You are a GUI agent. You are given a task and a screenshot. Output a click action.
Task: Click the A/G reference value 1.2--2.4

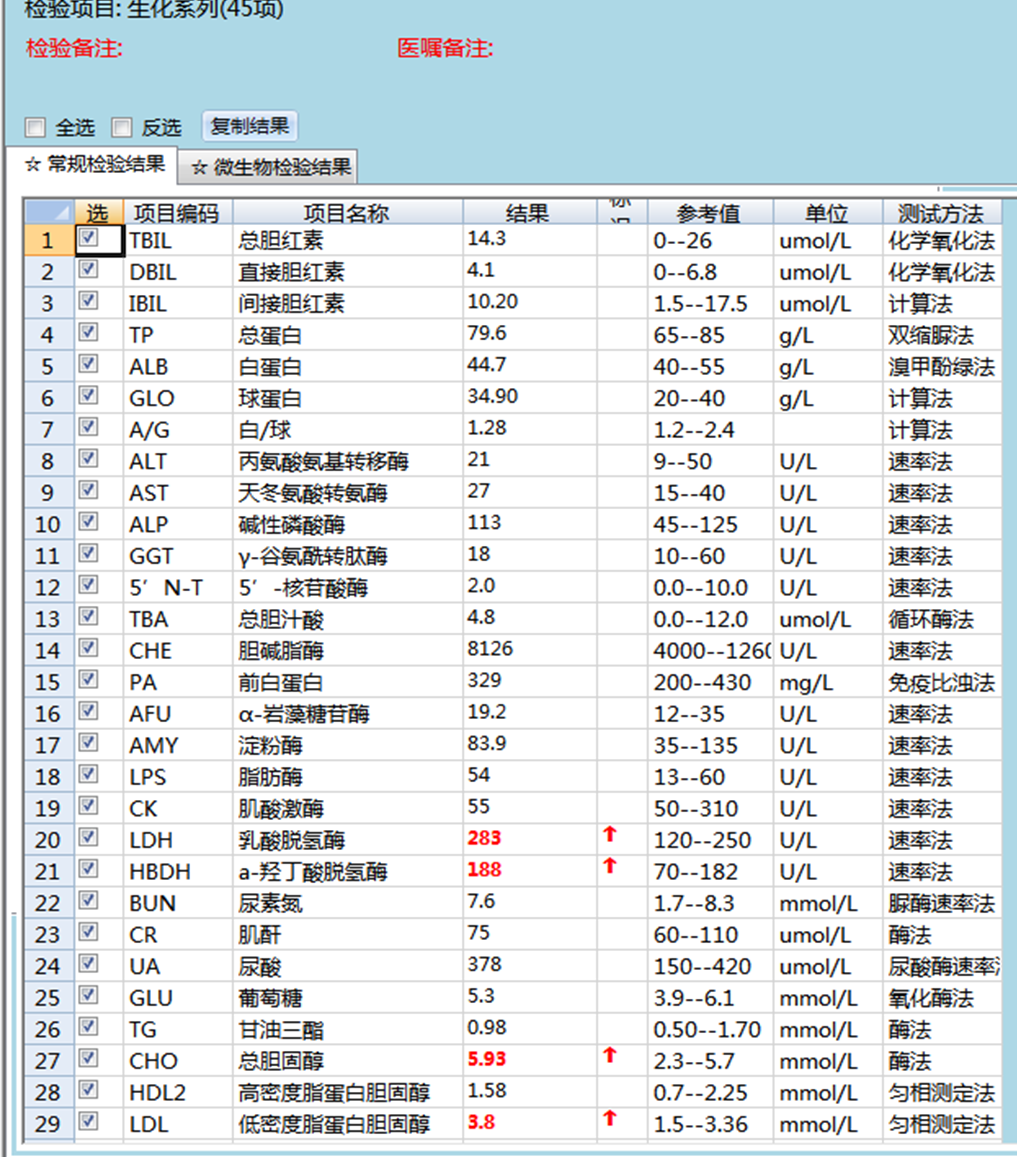point(694,430)
